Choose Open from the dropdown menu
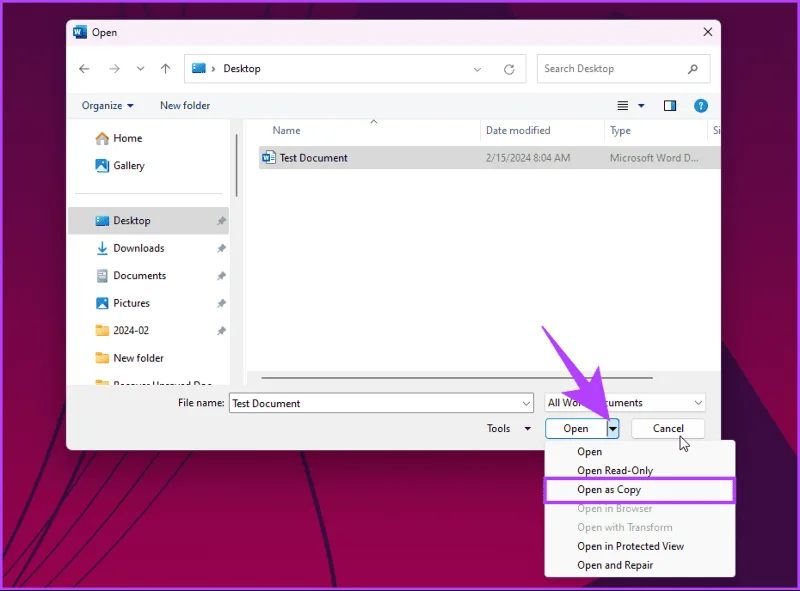 (640, 452)
